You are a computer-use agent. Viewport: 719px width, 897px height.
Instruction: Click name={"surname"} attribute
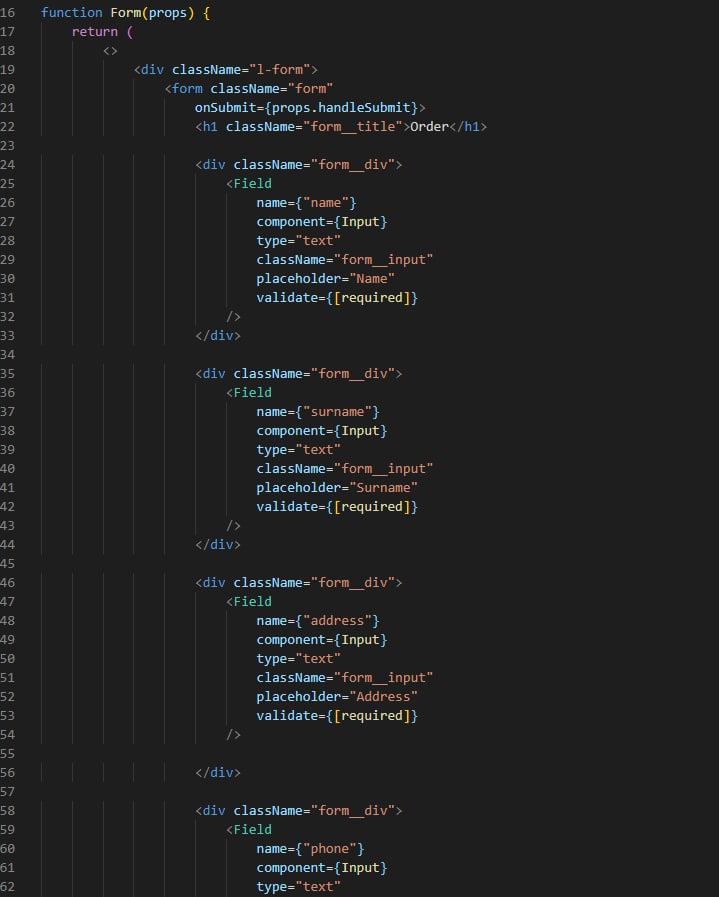318,411
